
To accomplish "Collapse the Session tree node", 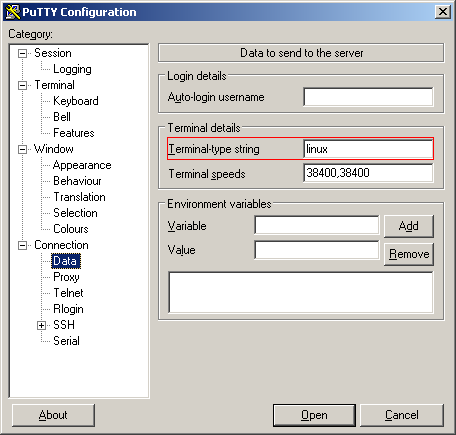I will (22, 53).
